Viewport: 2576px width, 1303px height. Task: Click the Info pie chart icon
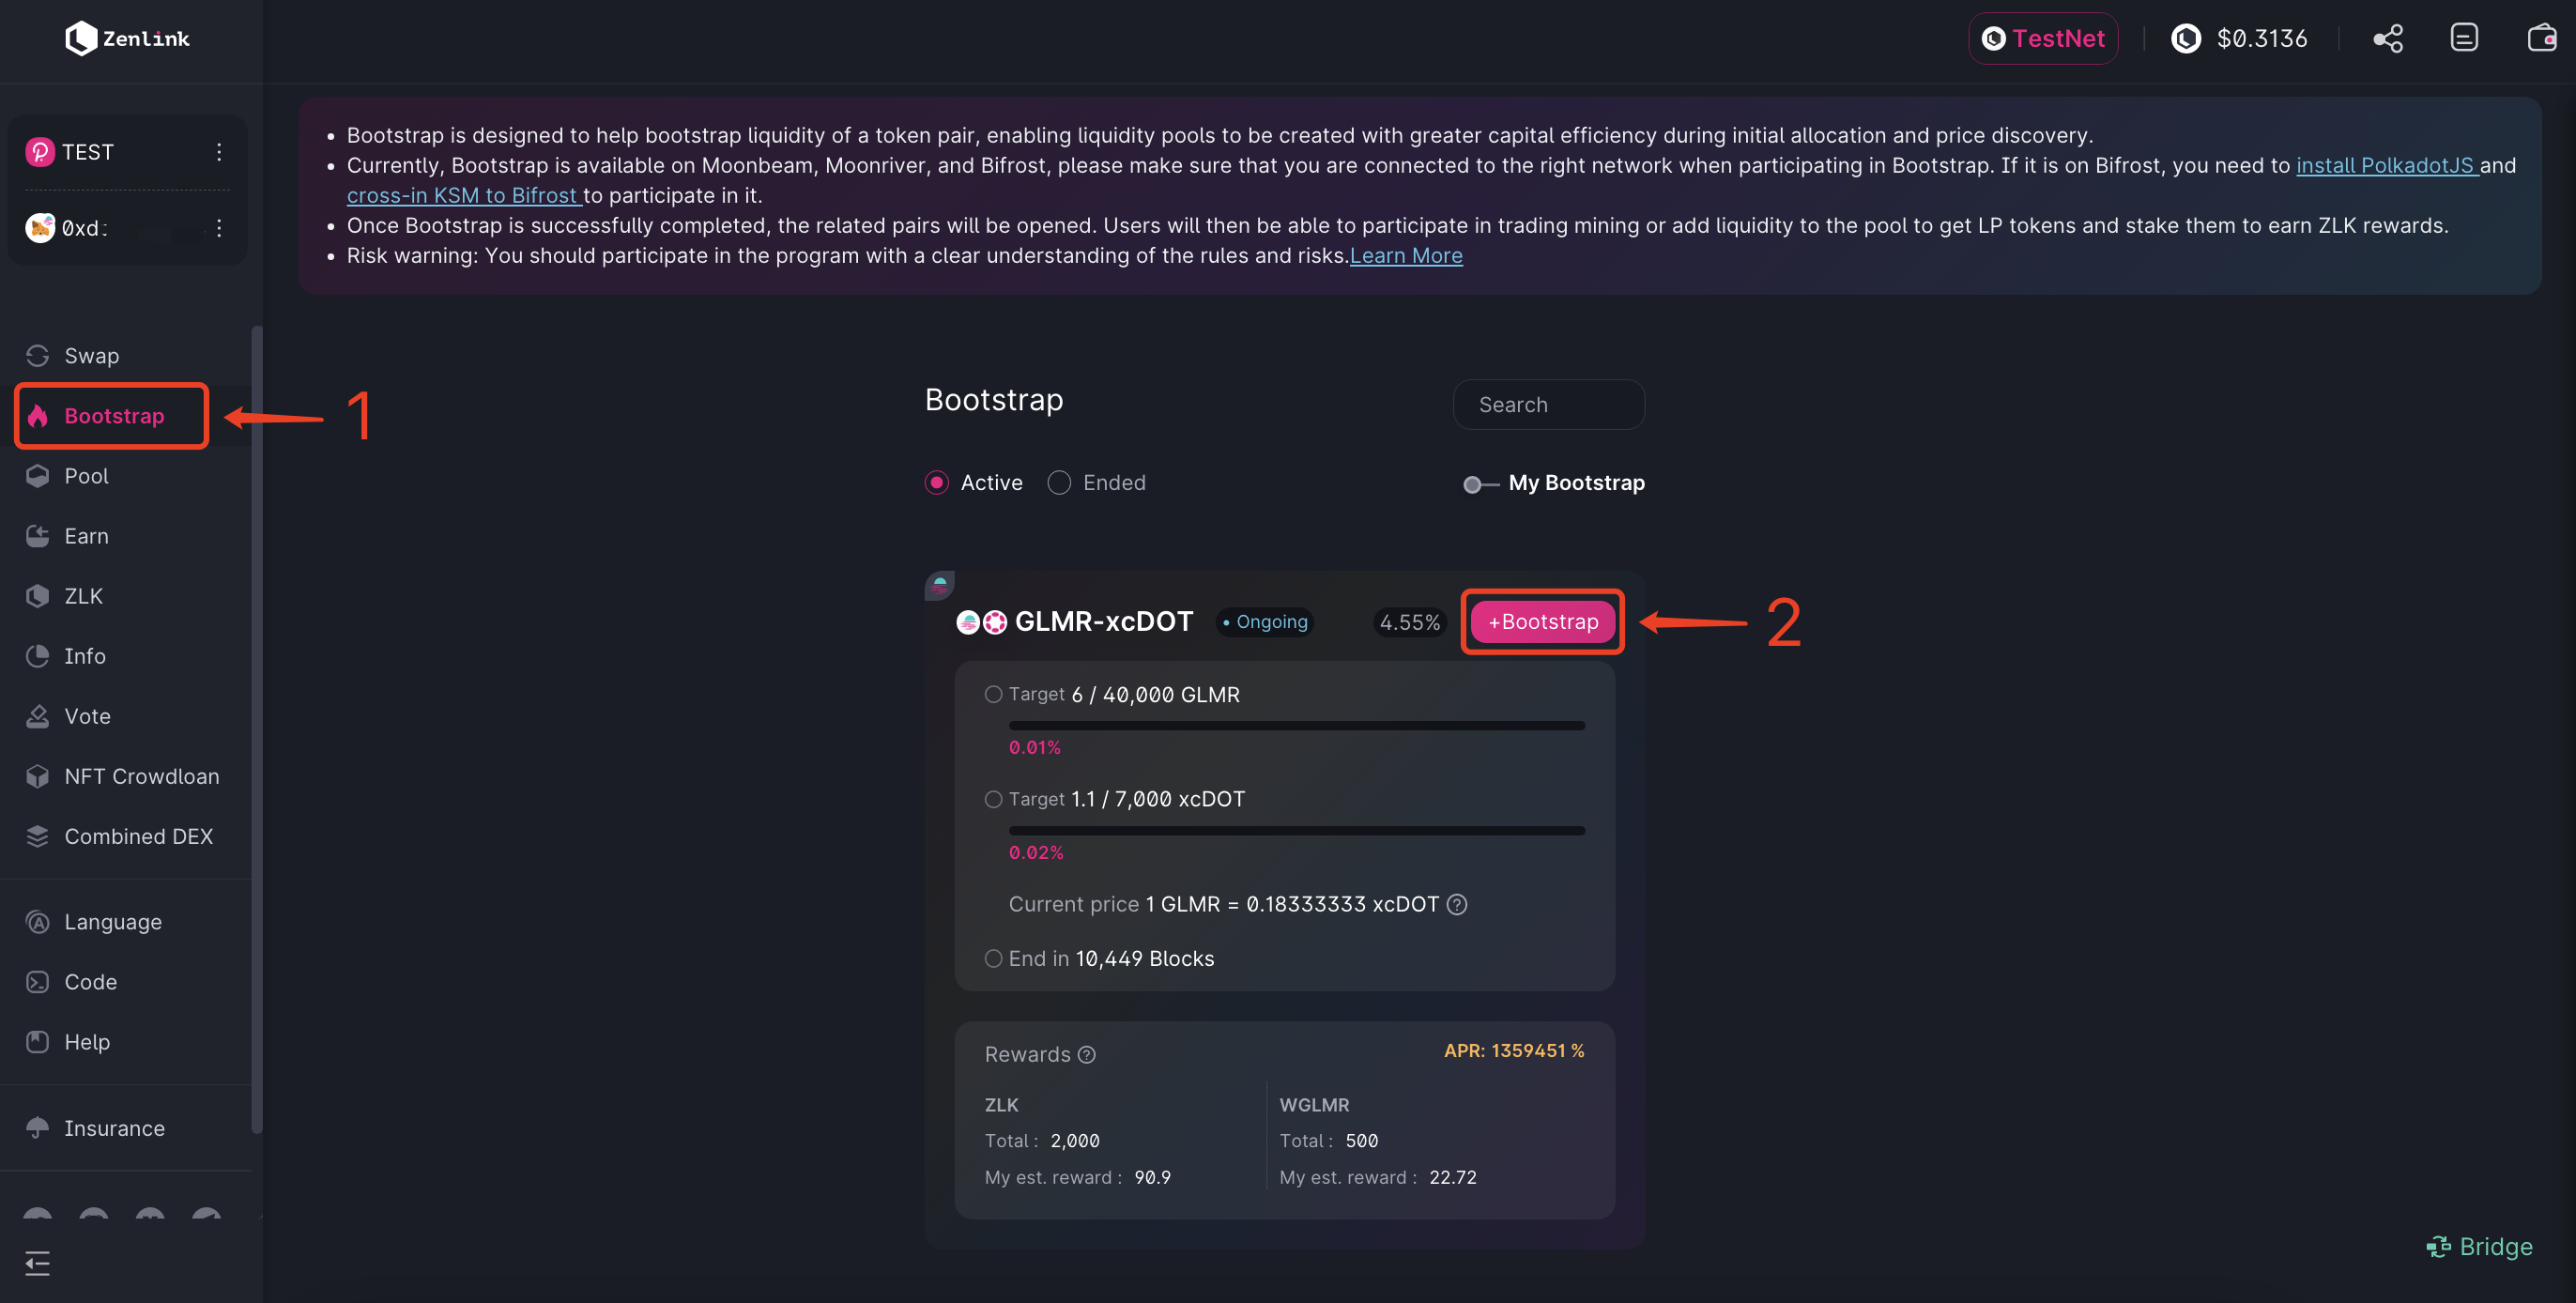coord(38,655)
